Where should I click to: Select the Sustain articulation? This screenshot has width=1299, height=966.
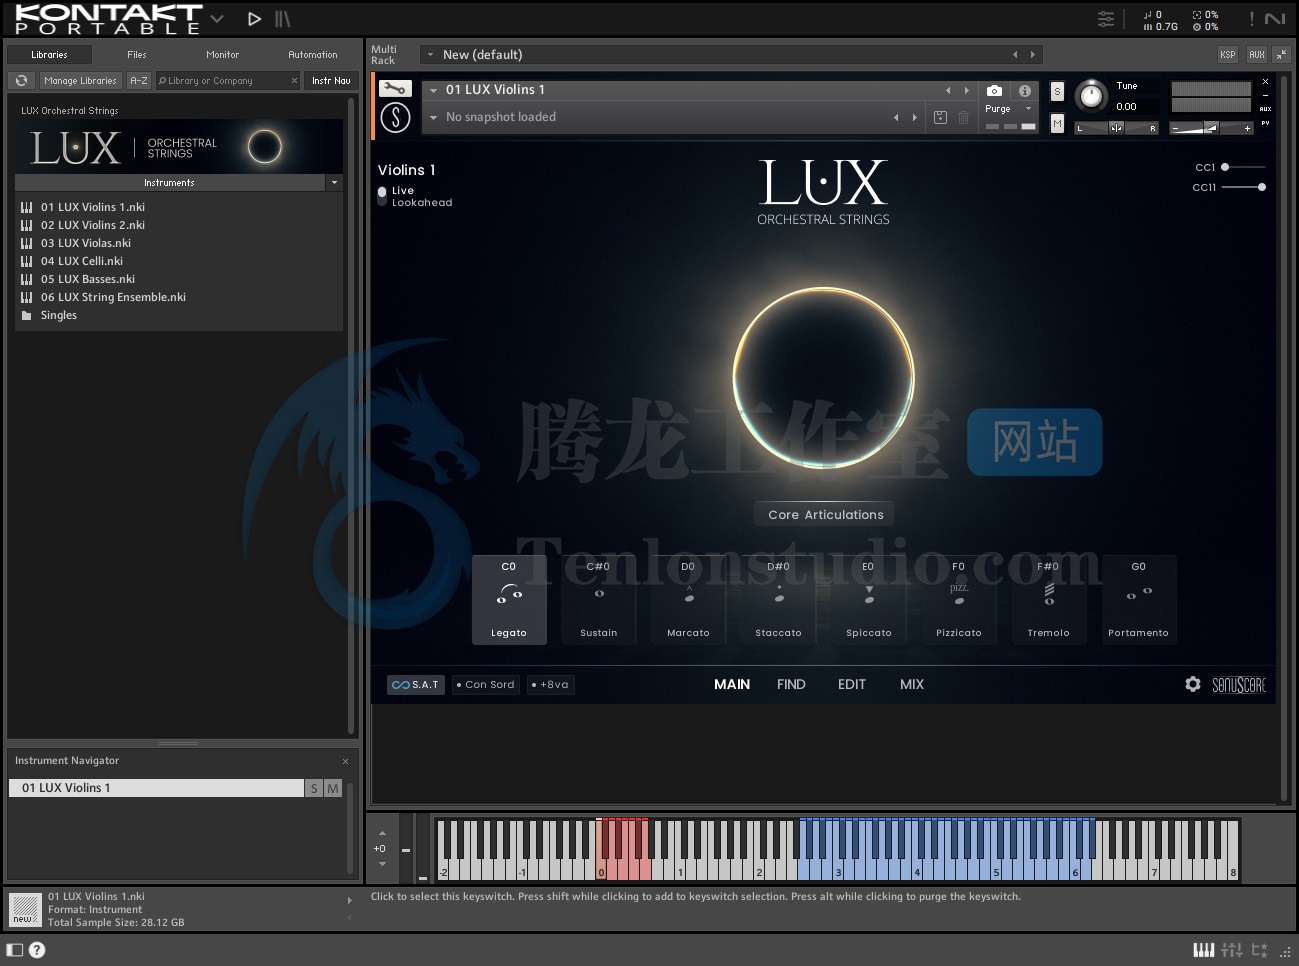(599, 600)
